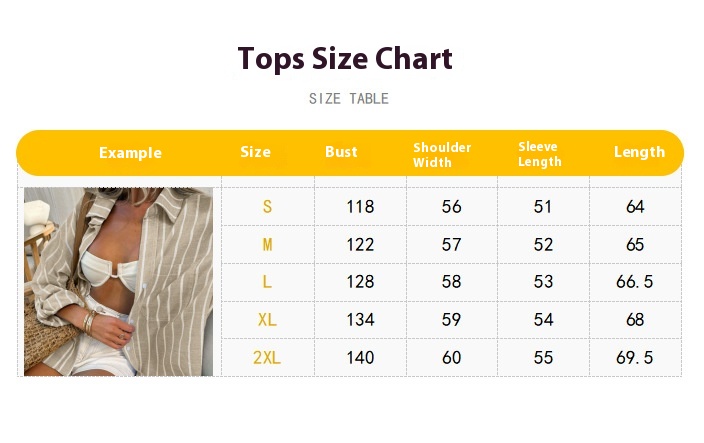Click the XL size label

(x=267, y=320)
